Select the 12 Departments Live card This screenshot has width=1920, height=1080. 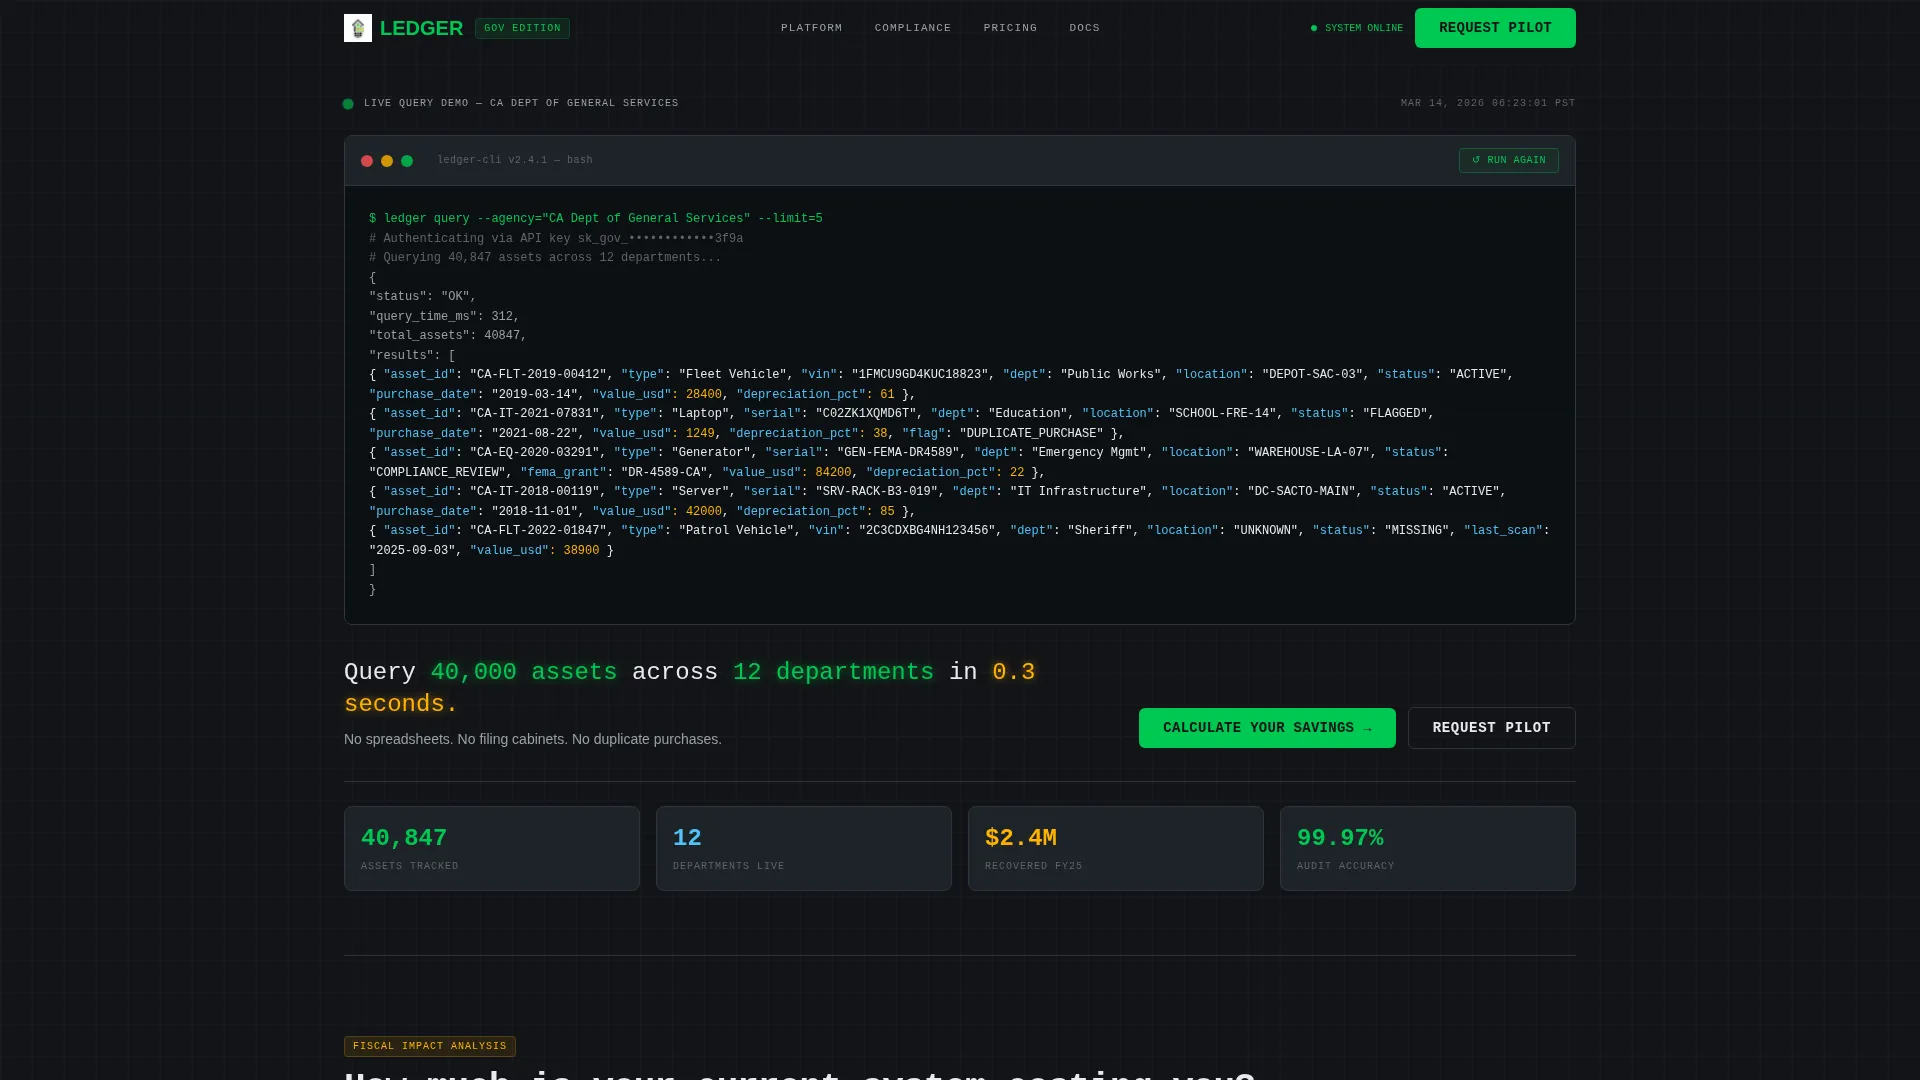(804, 848)
